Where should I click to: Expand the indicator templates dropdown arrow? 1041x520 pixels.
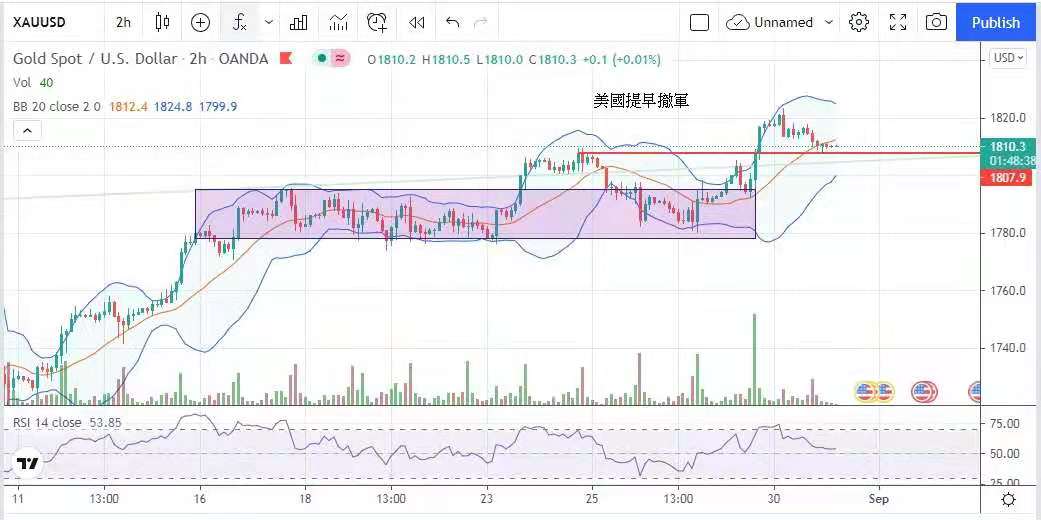click(268, 22)
